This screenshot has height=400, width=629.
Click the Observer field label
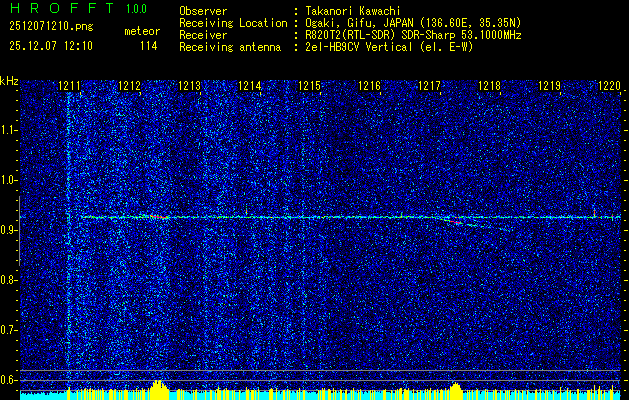click(203, 11)
